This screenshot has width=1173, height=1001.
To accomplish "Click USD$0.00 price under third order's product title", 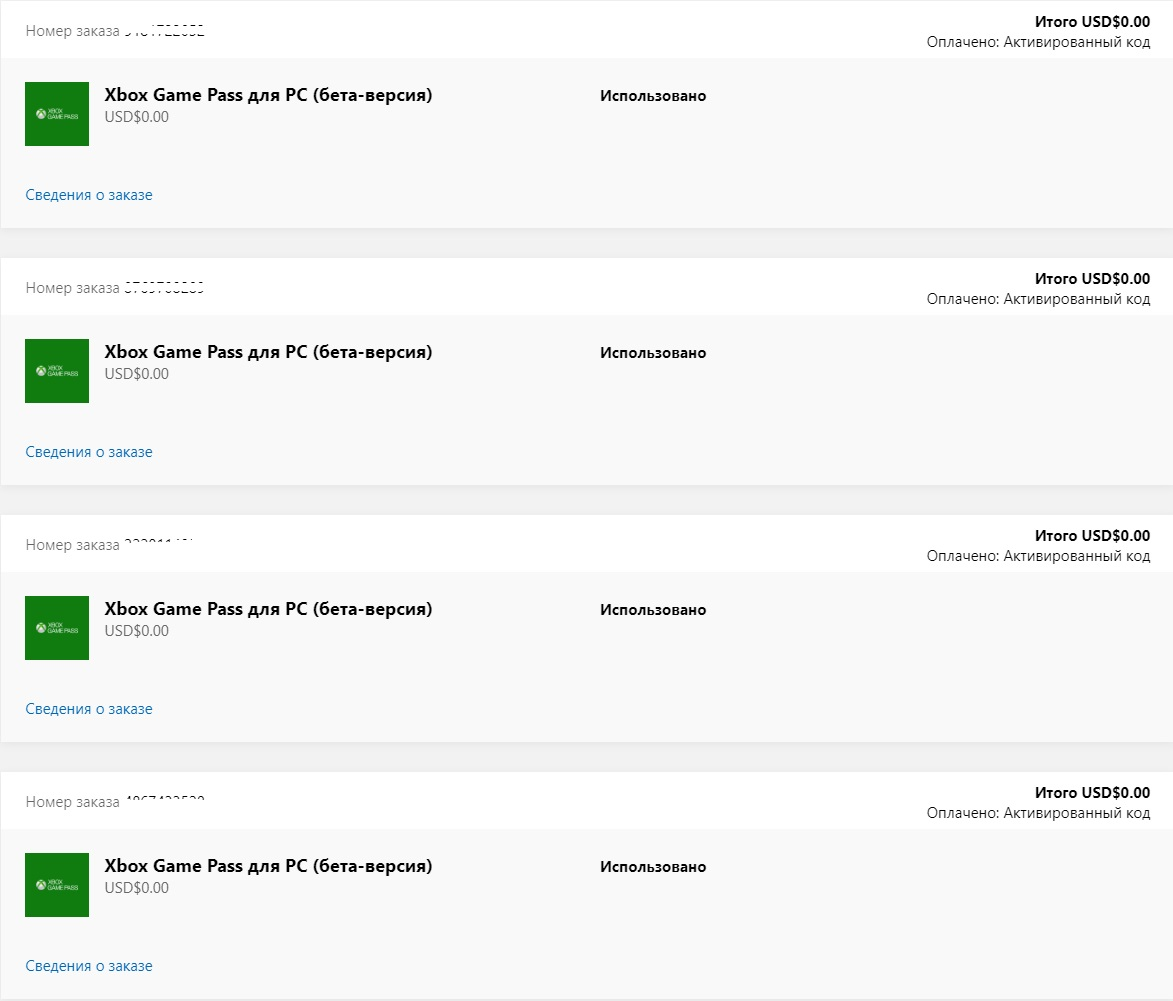I will 136,631.
